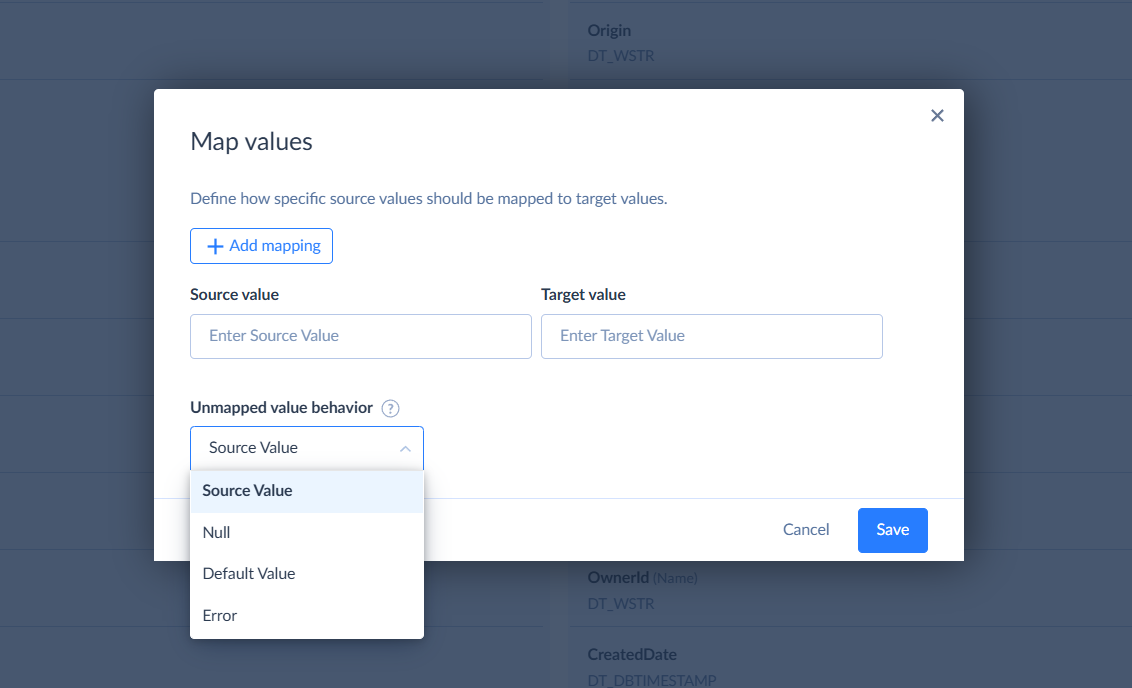Click the 'Map values' dialog heading
1132x688 pixels.
(x=251, y=142)
